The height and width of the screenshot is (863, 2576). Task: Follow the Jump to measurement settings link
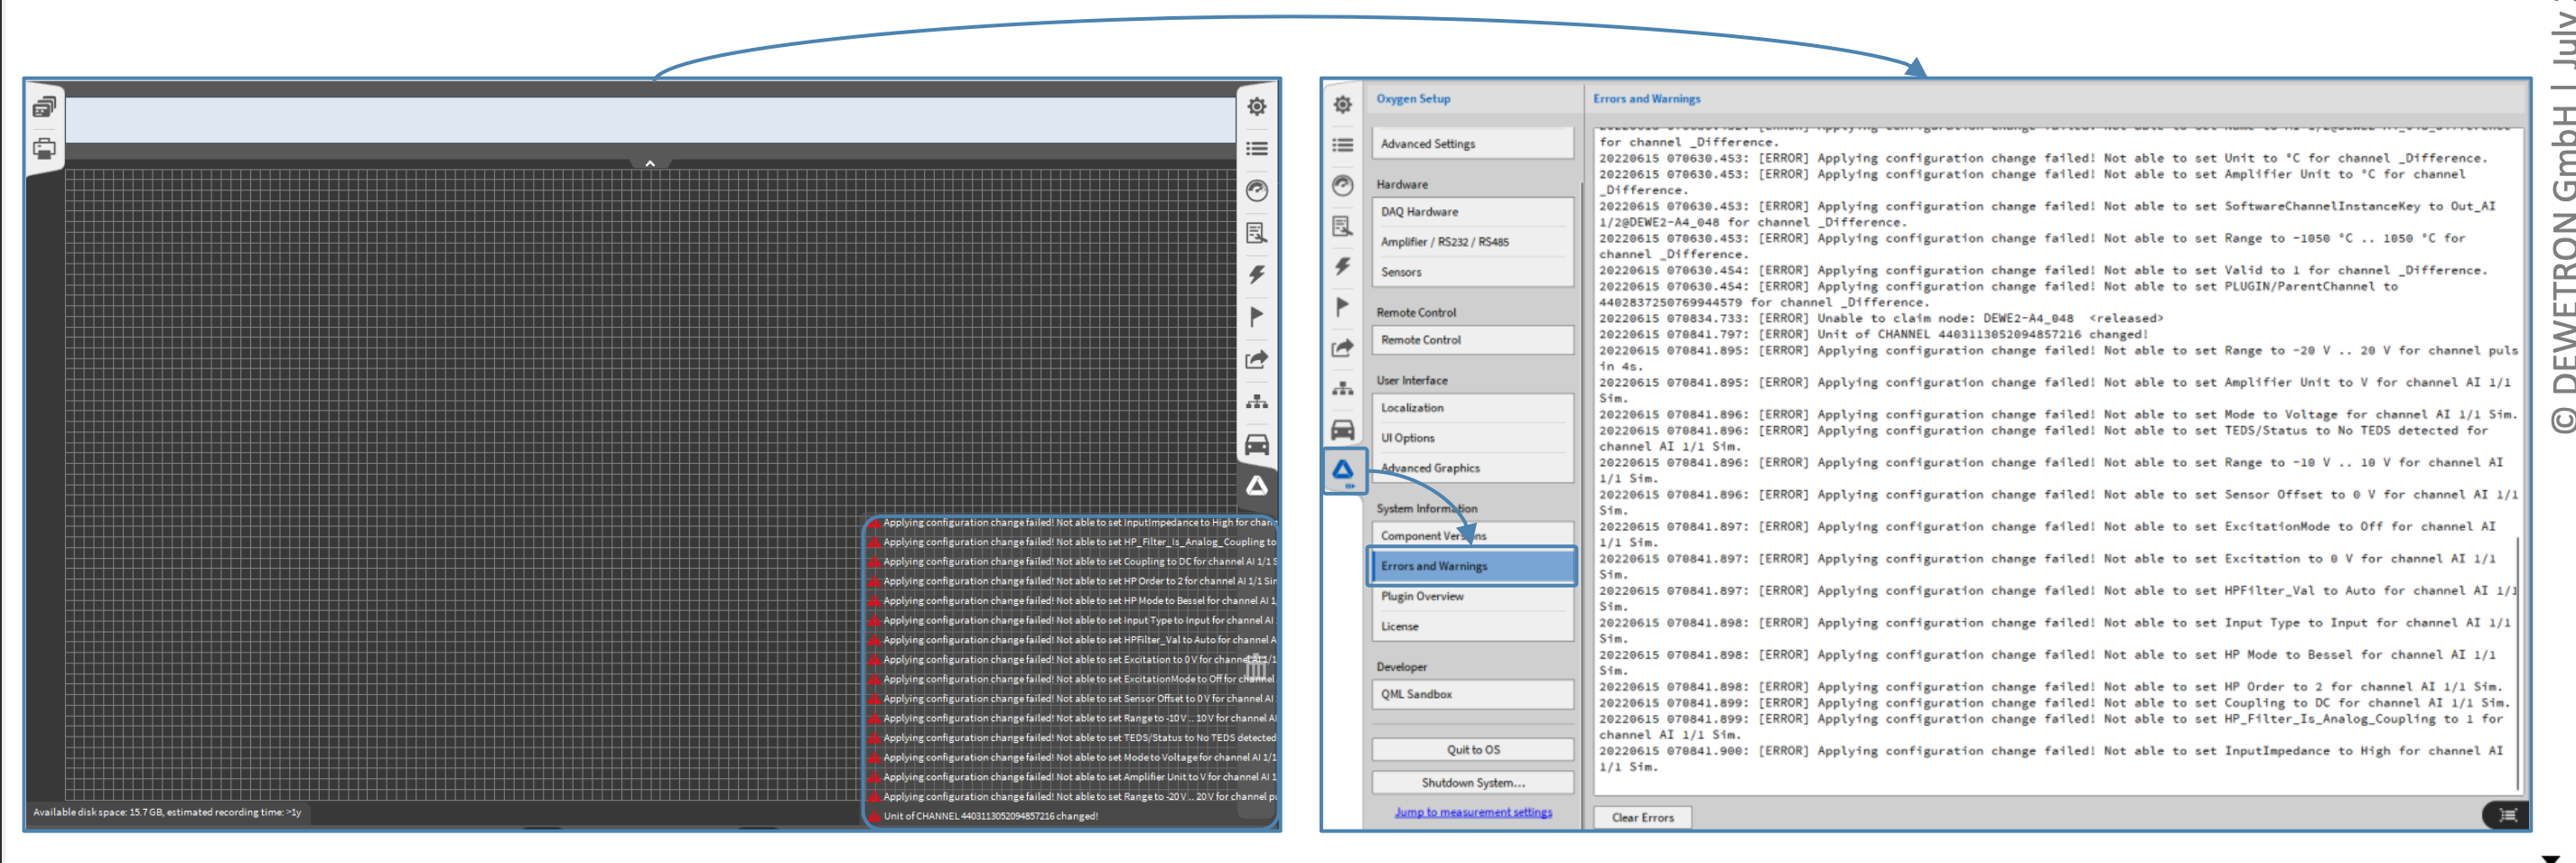pos(1472,812)
